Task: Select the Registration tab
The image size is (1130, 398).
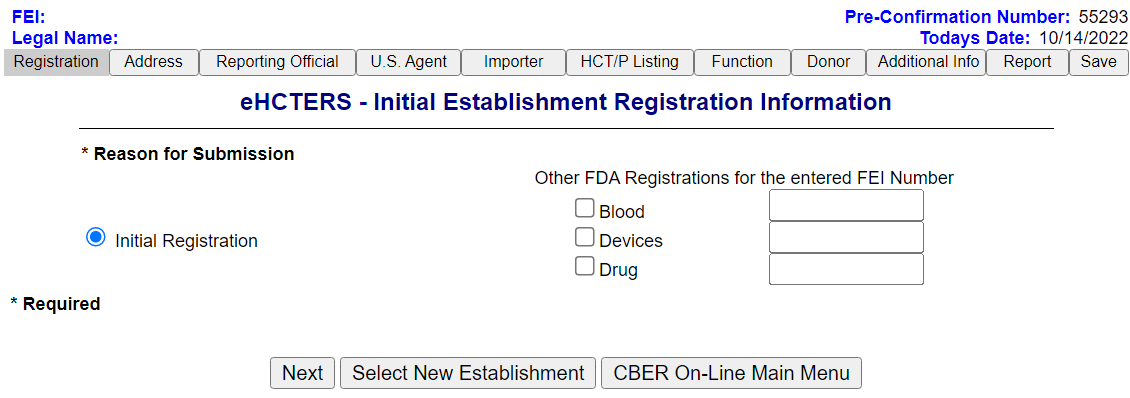Action: (56, 62)
